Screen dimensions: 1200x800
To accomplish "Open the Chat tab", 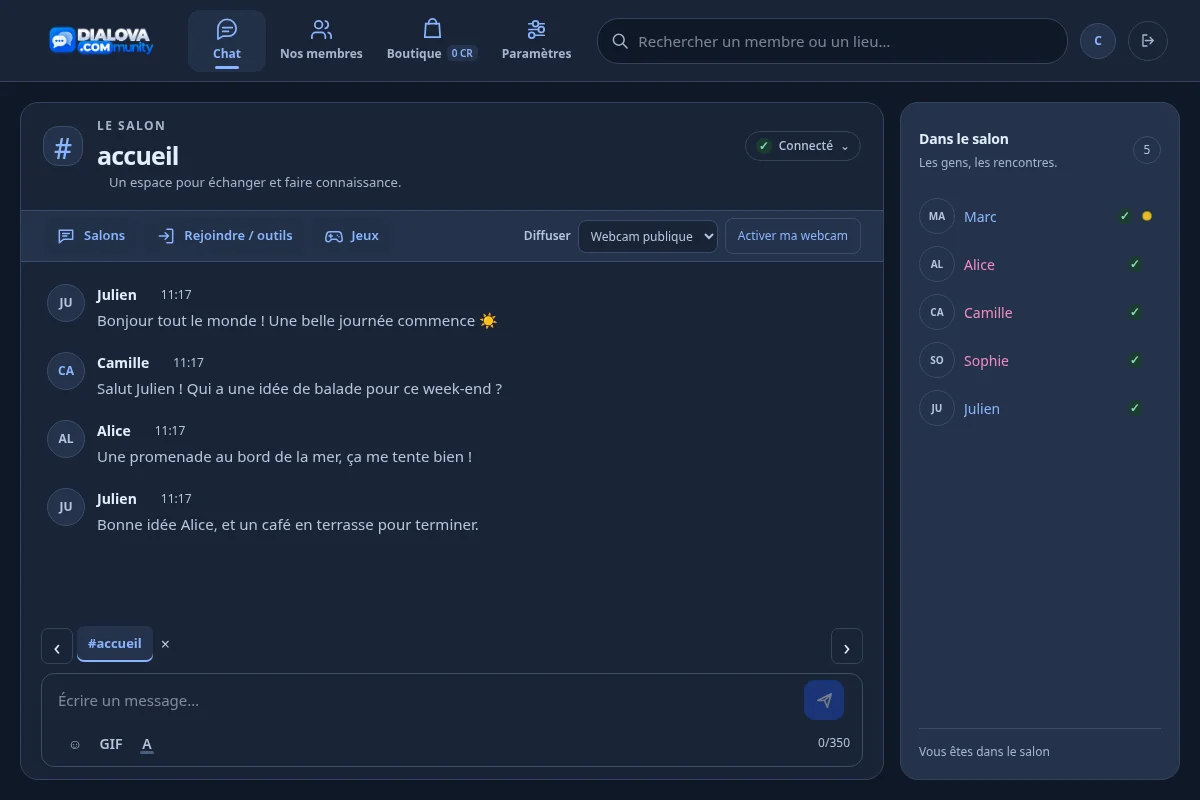I will pos(227,41).
